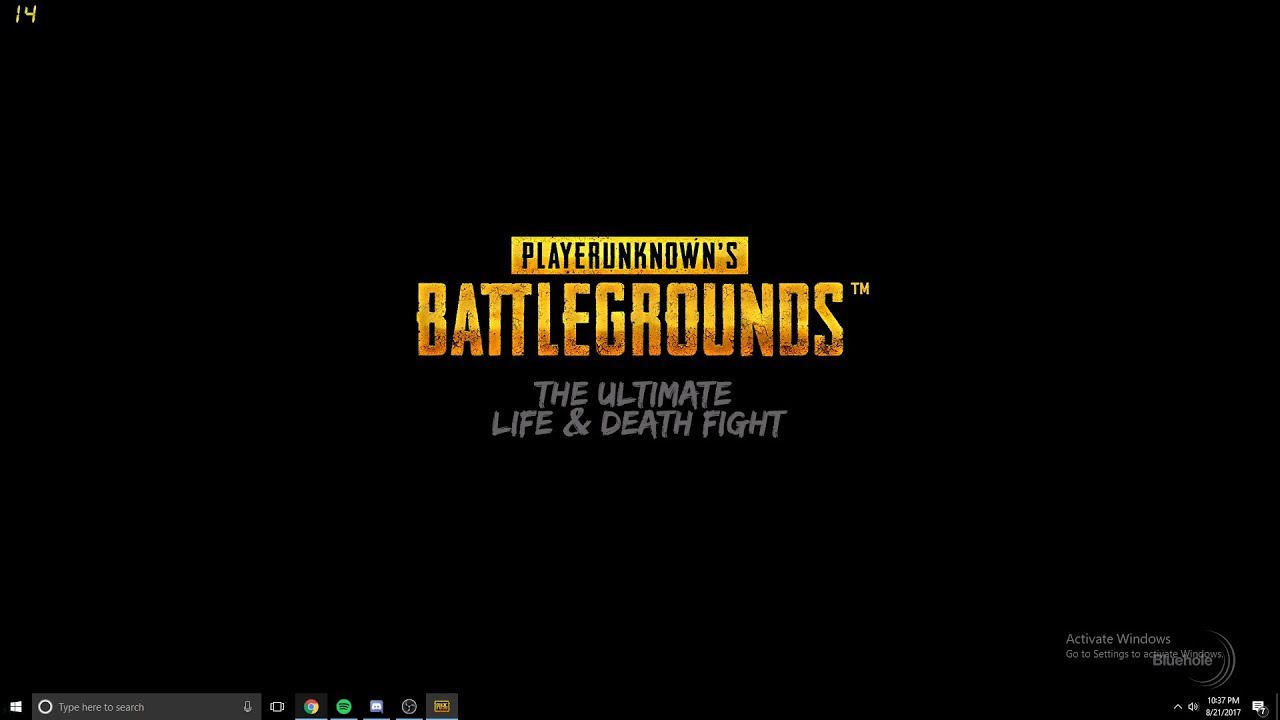Open Spotify from the taskbar

pos(344,706)
